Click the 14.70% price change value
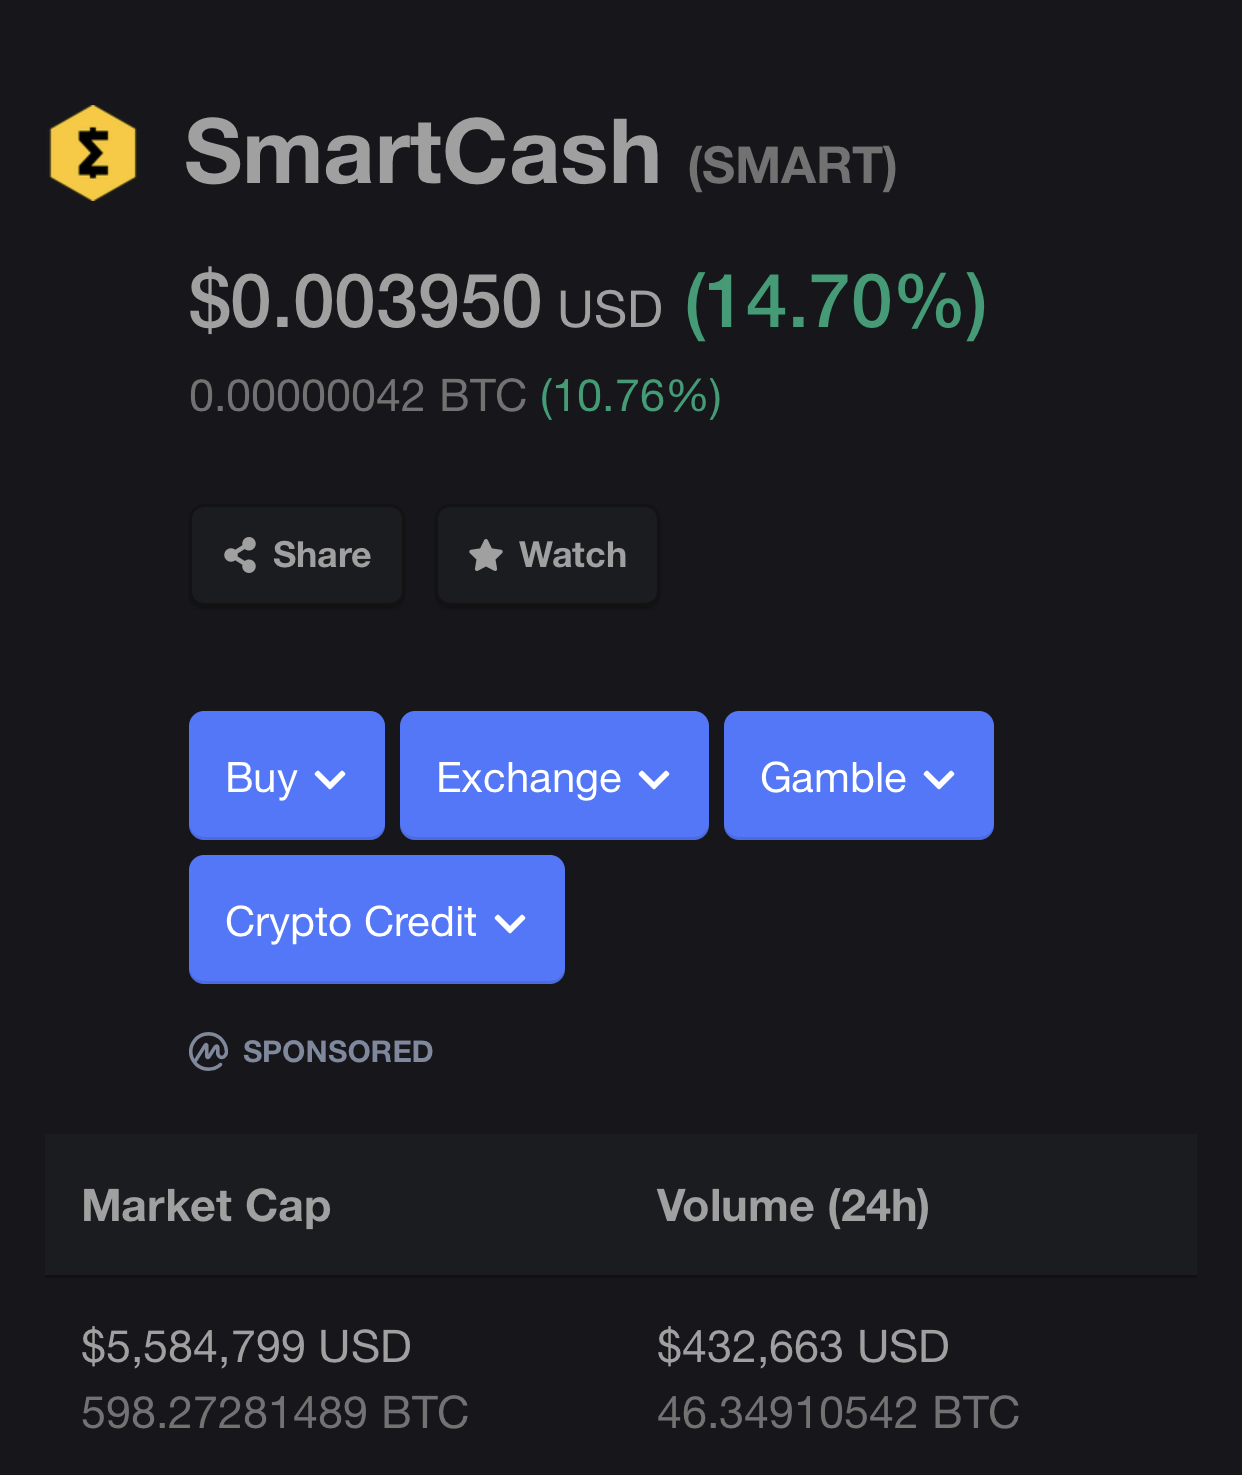 [x=836, y=302]
